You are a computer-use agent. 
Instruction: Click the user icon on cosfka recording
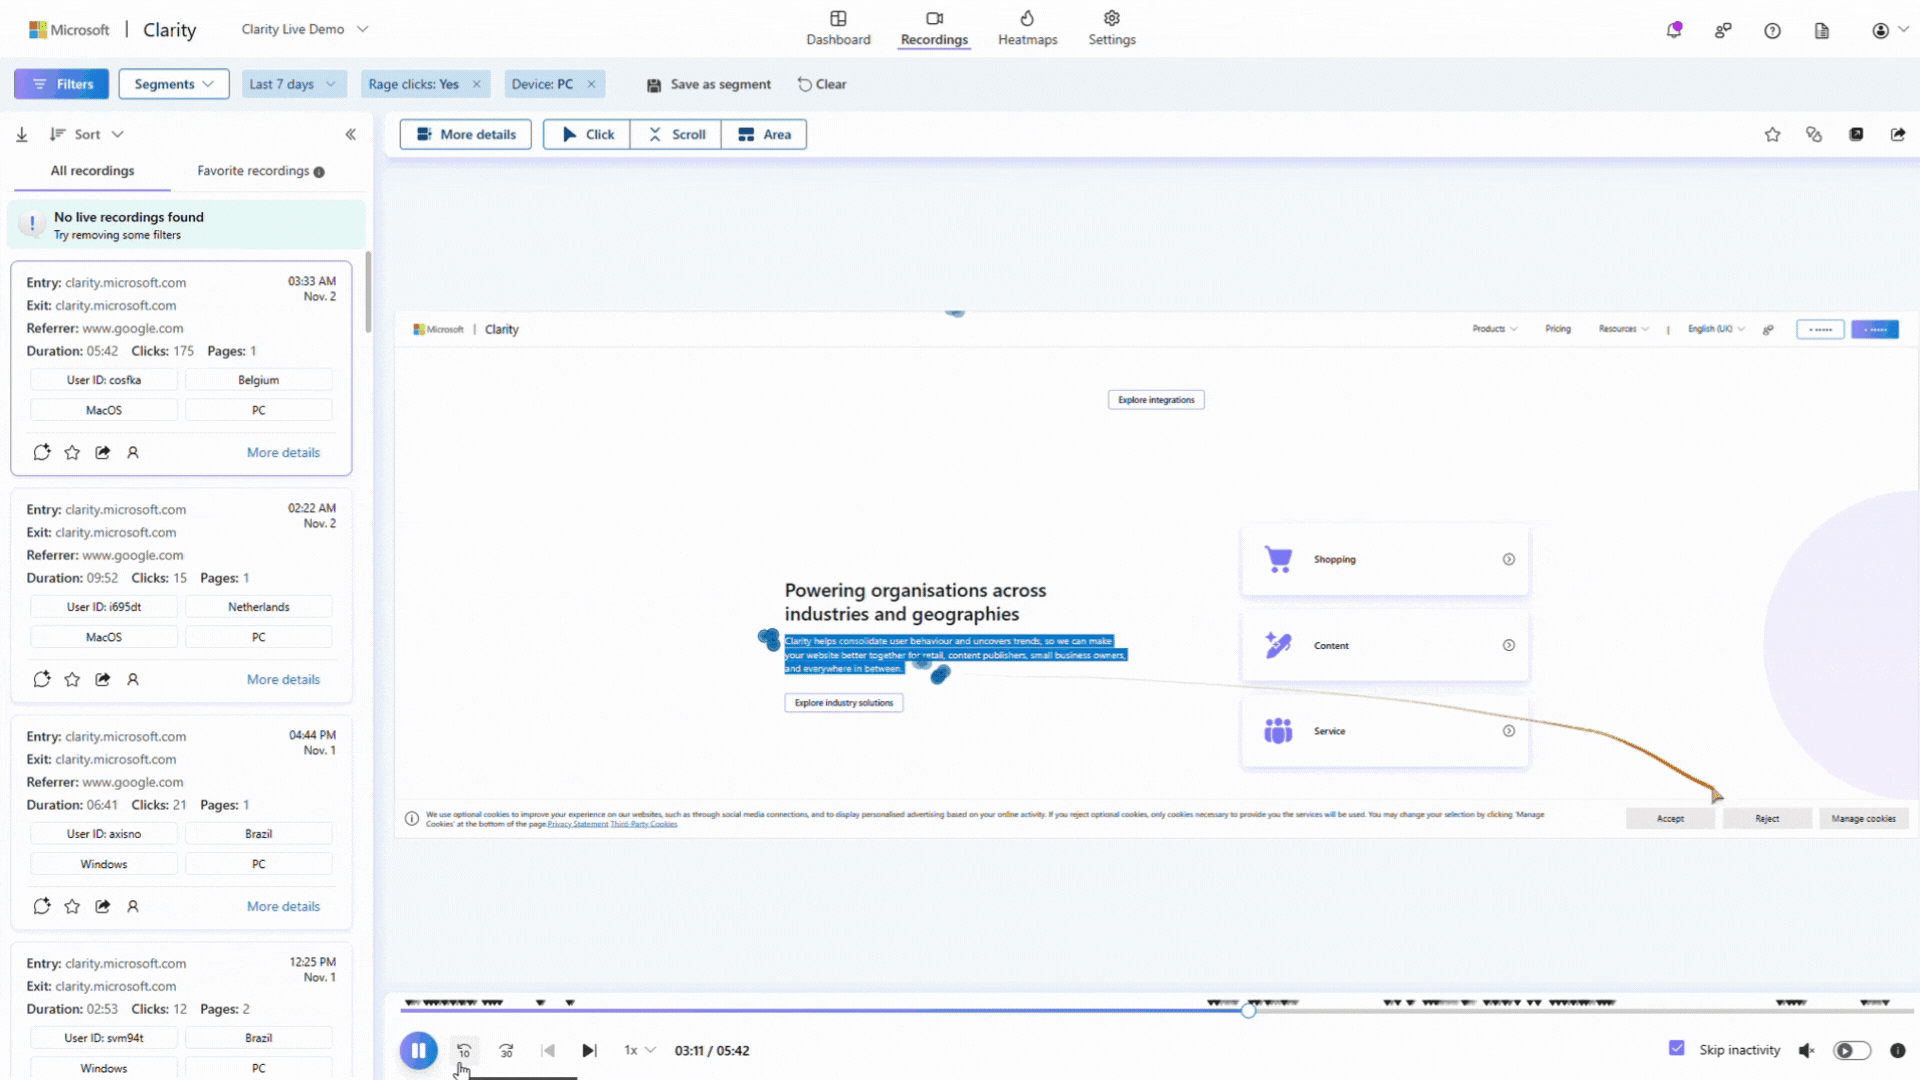(133, 452)
